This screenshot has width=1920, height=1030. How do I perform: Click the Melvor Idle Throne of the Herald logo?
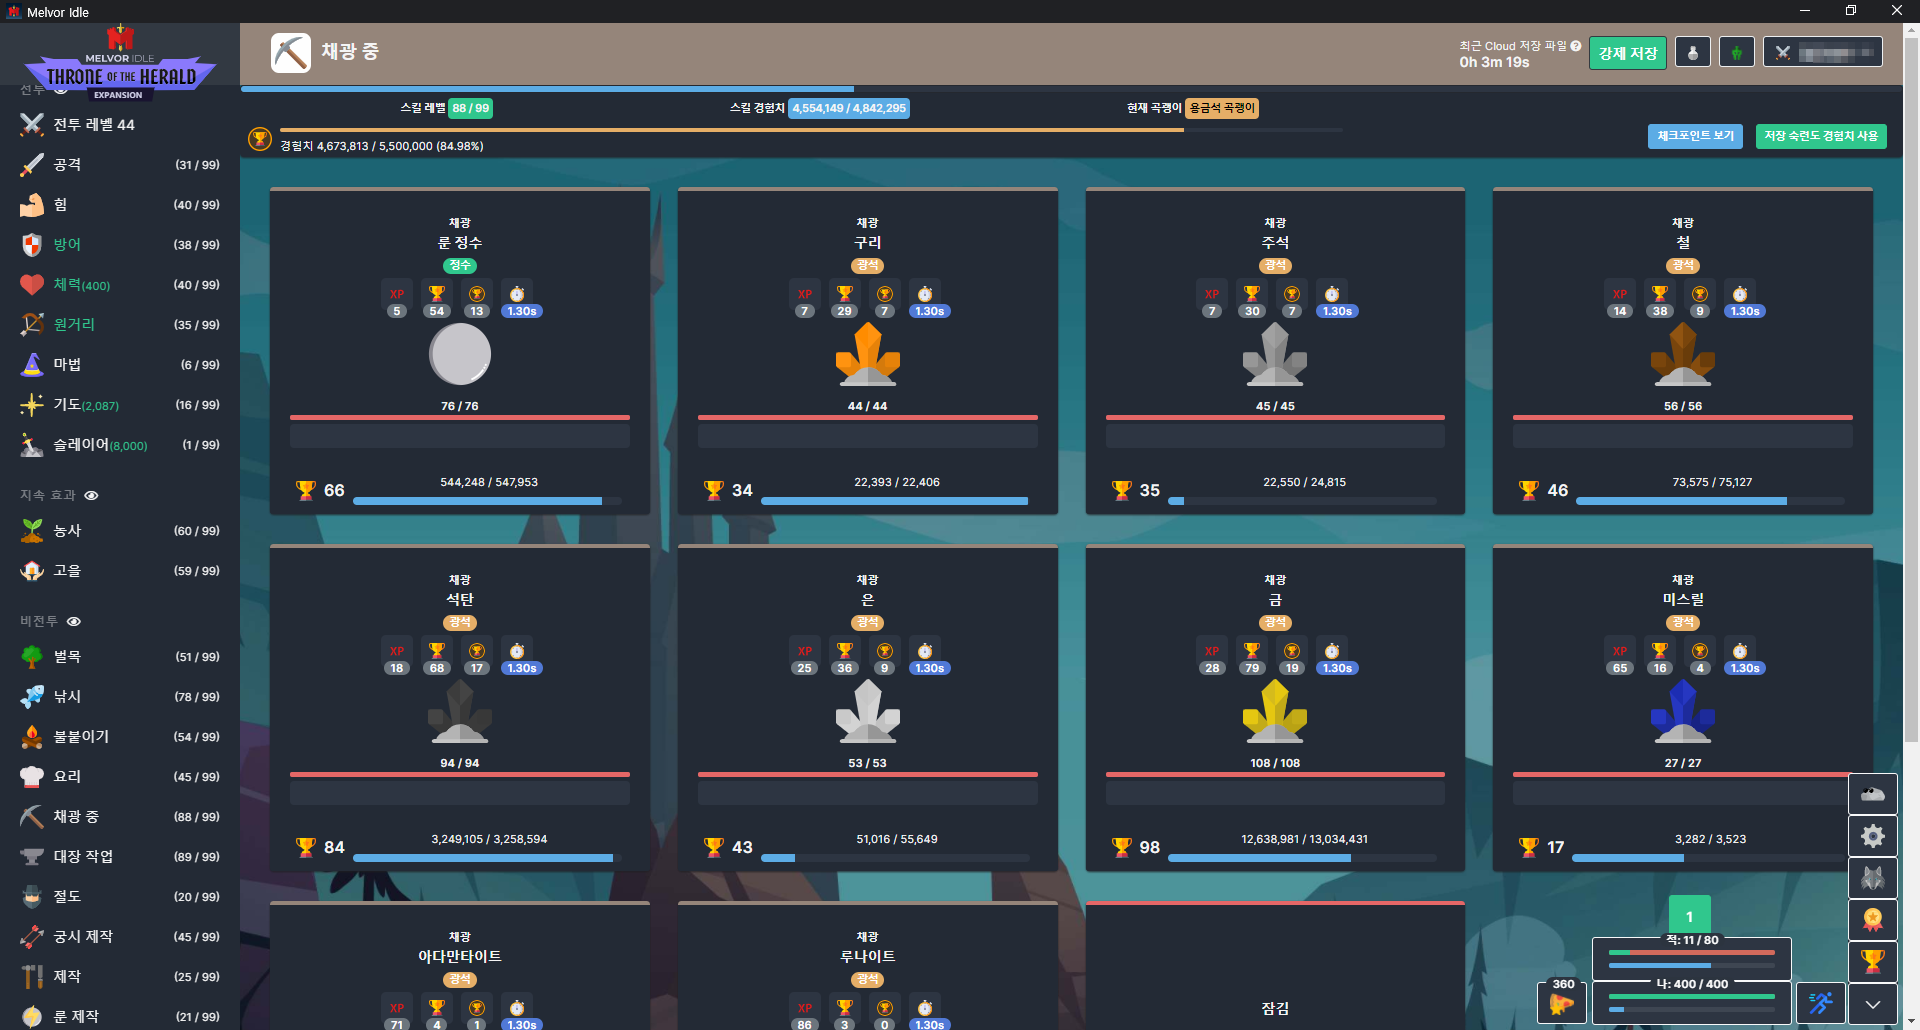(x=120, y=62)
